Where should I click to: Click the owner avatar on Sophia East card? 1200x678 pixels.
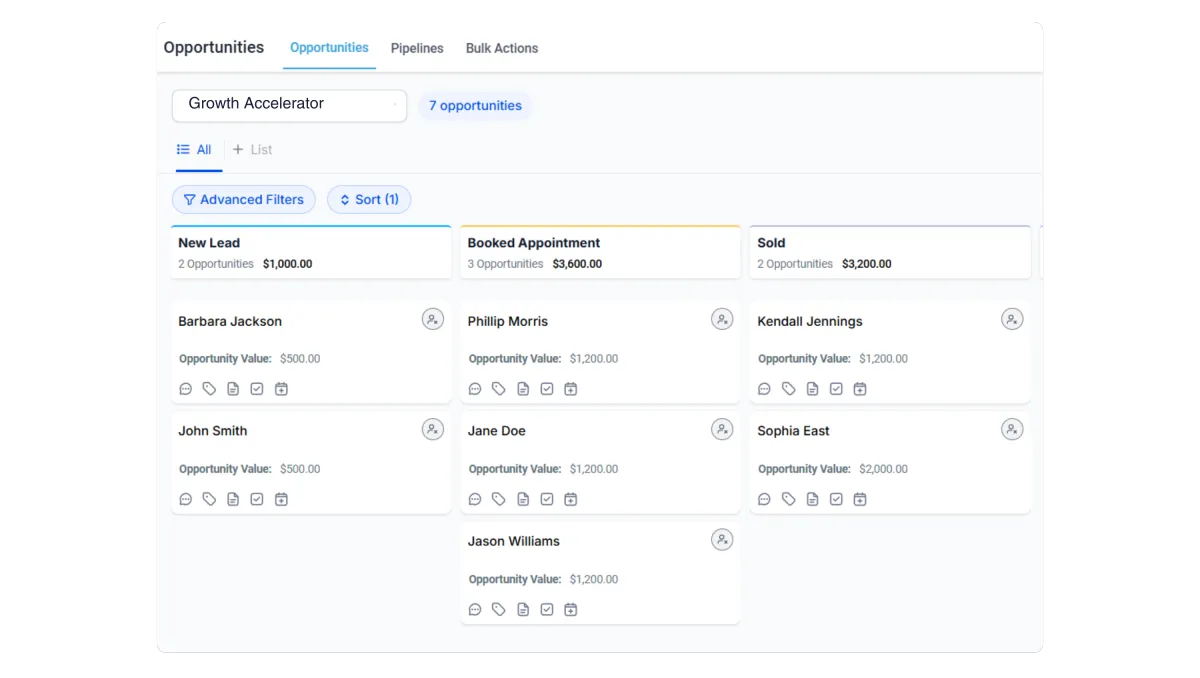click(x=1012, y=430)
